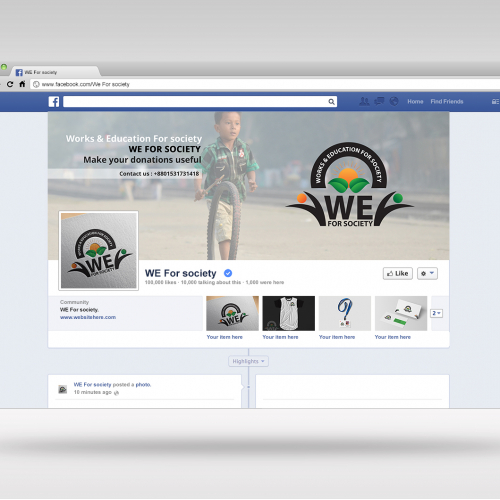Open Find Friends in top bar
Screen dimensions: 500x500
click(447, 102)
